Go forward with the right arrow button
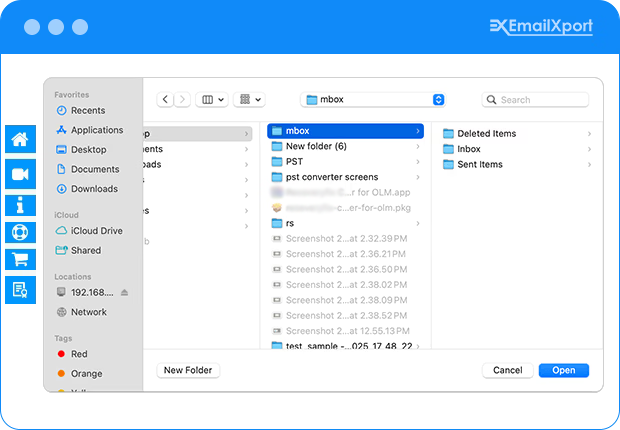 tap(182, 99)
